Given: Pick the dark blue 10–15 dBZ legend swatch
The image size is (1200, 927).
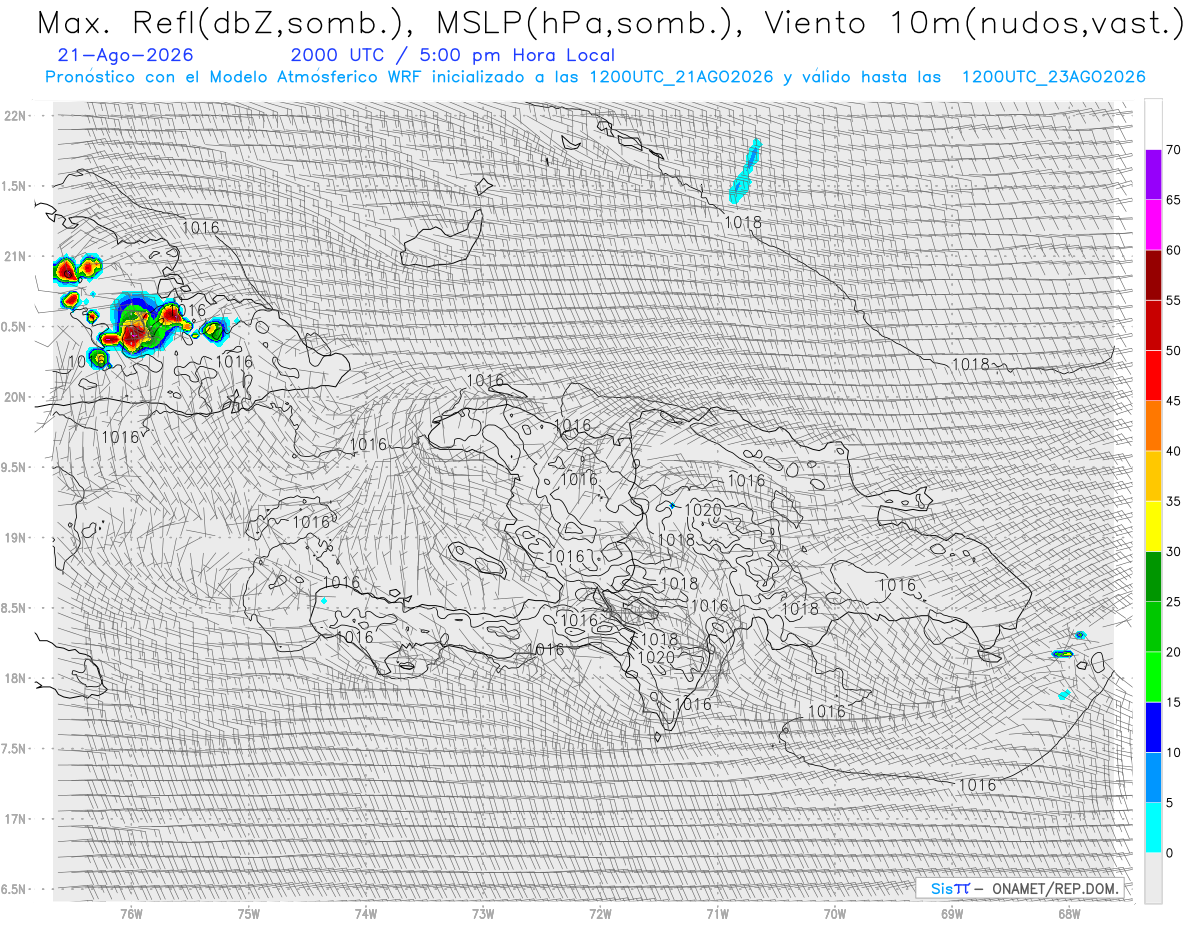Looking at the screenshot, I should 1153,727.
